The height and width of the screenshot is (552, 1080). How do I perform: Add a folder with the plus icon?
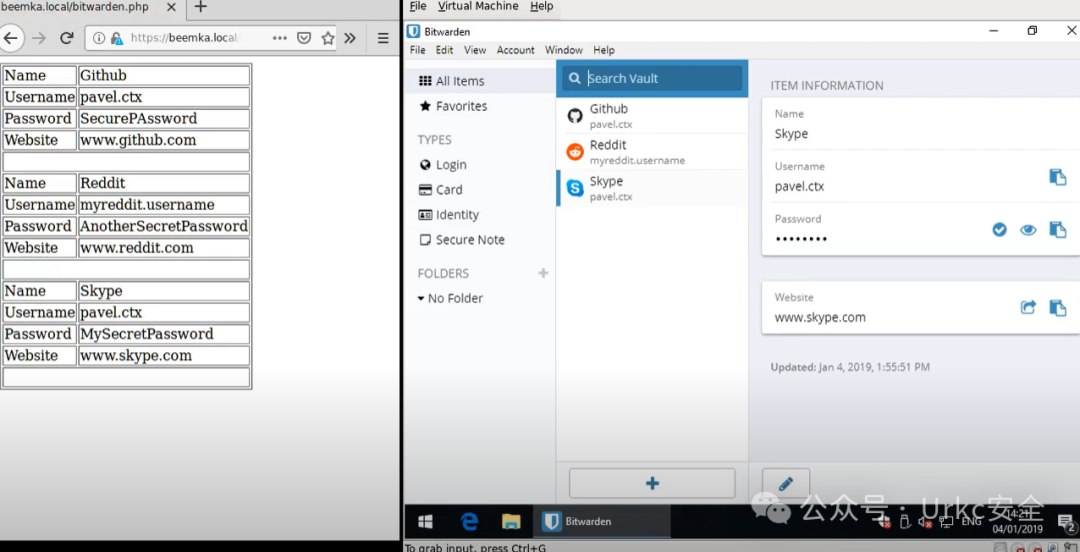click(543, 274)
